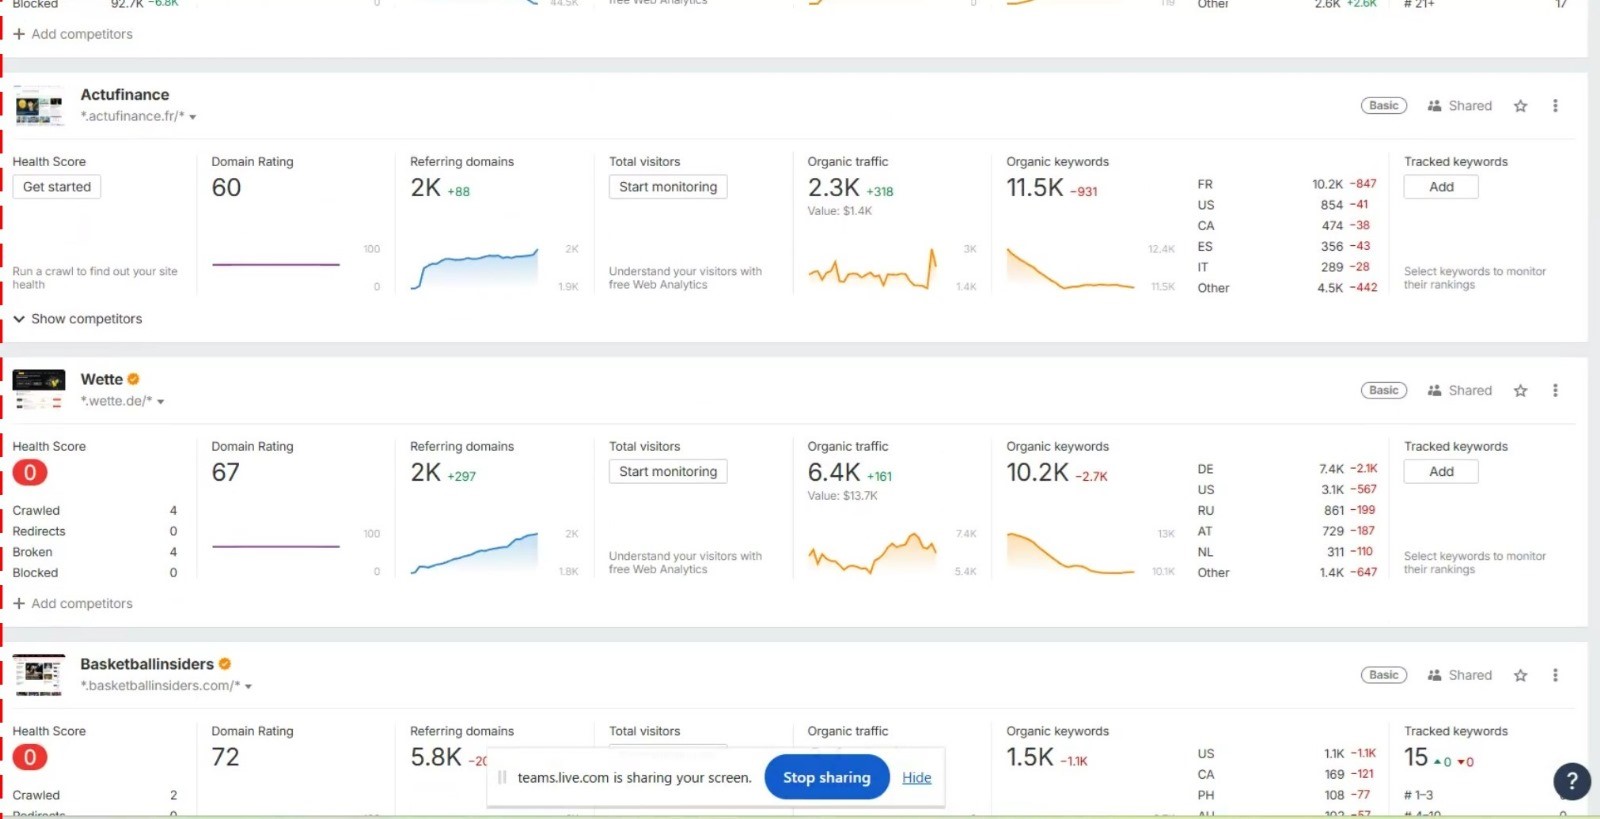Open Basketballinsiders Domain Rating value 72
Viewport: 1600px width, 819px height.
click(226, 758)
